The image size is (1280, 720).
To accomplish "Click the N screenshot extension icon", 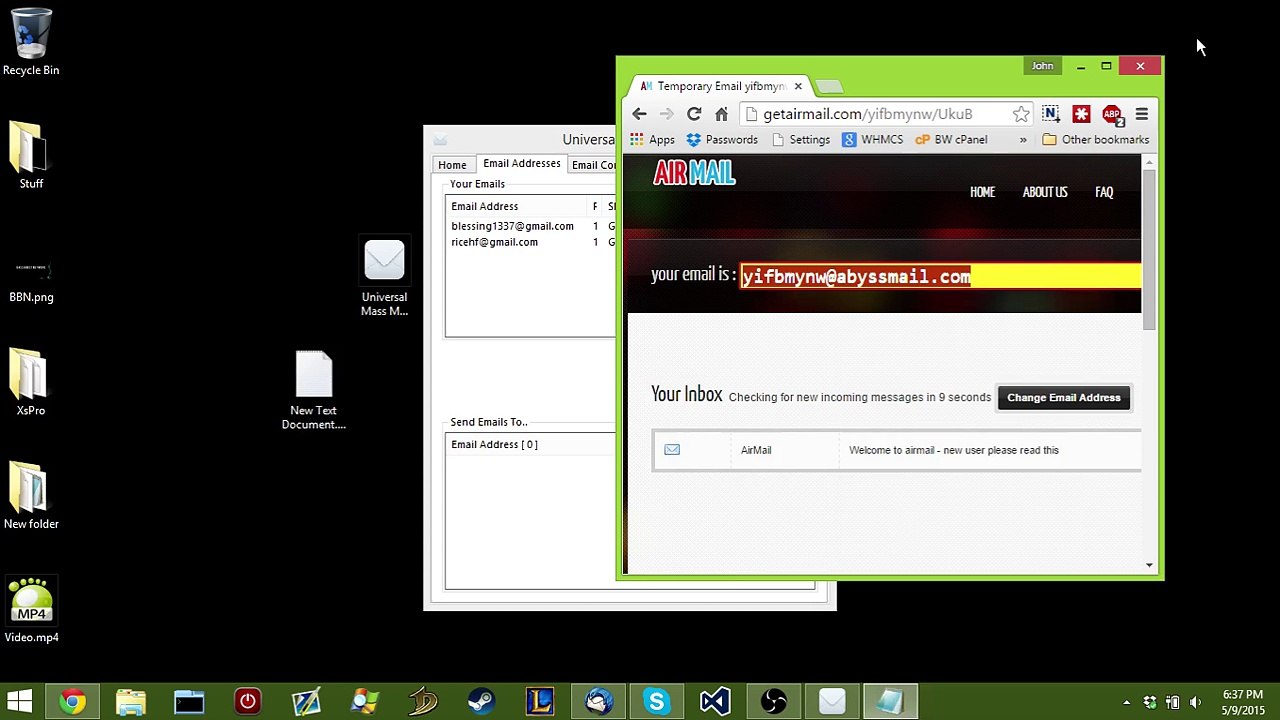I will pos(1050,114).
